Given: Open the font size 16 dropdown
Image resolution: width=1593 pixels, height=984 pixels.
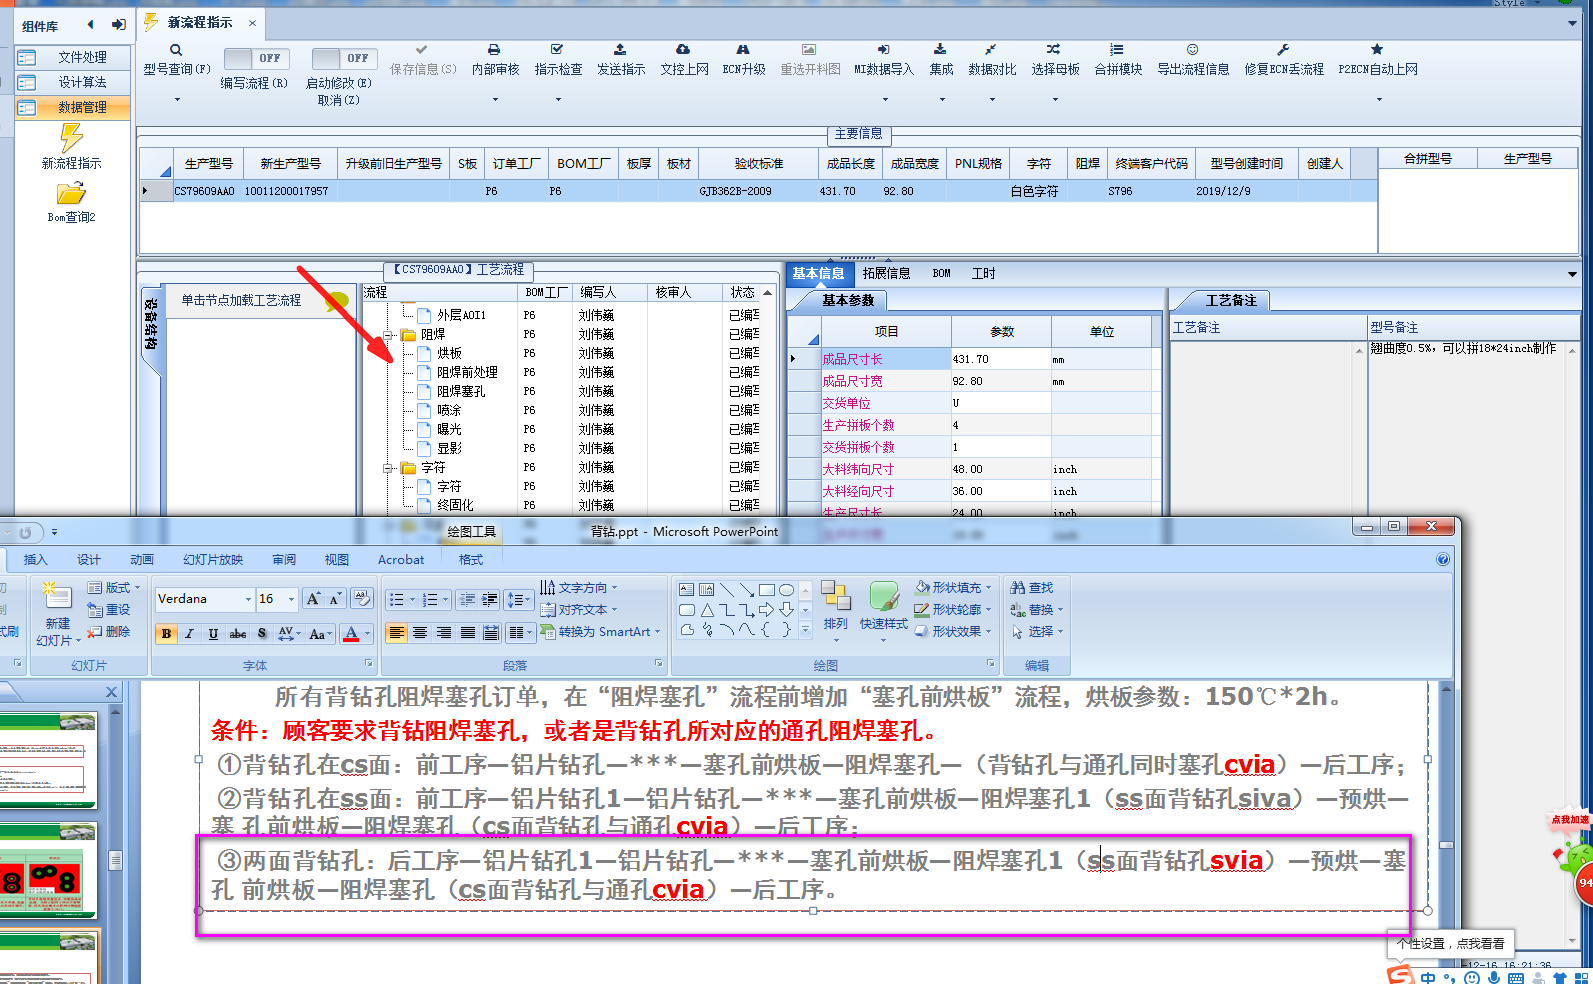Looking at the screenshot, I should 291,599.
